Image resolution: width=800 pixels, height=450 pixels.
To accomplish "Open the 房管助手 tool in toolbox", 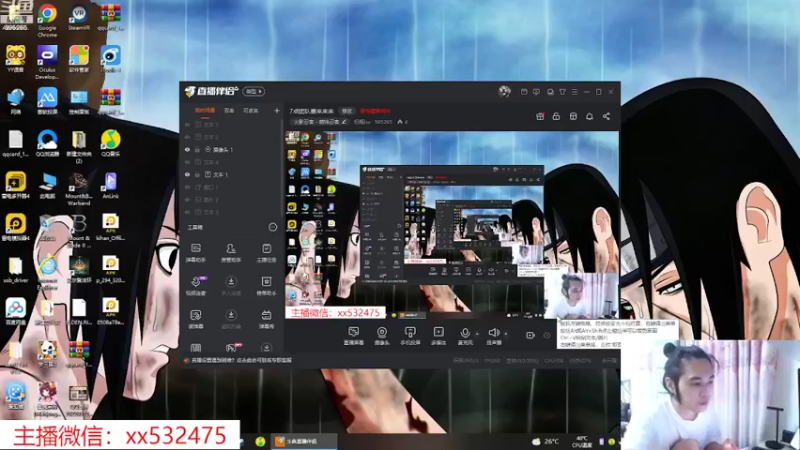I will click(231, 253).
